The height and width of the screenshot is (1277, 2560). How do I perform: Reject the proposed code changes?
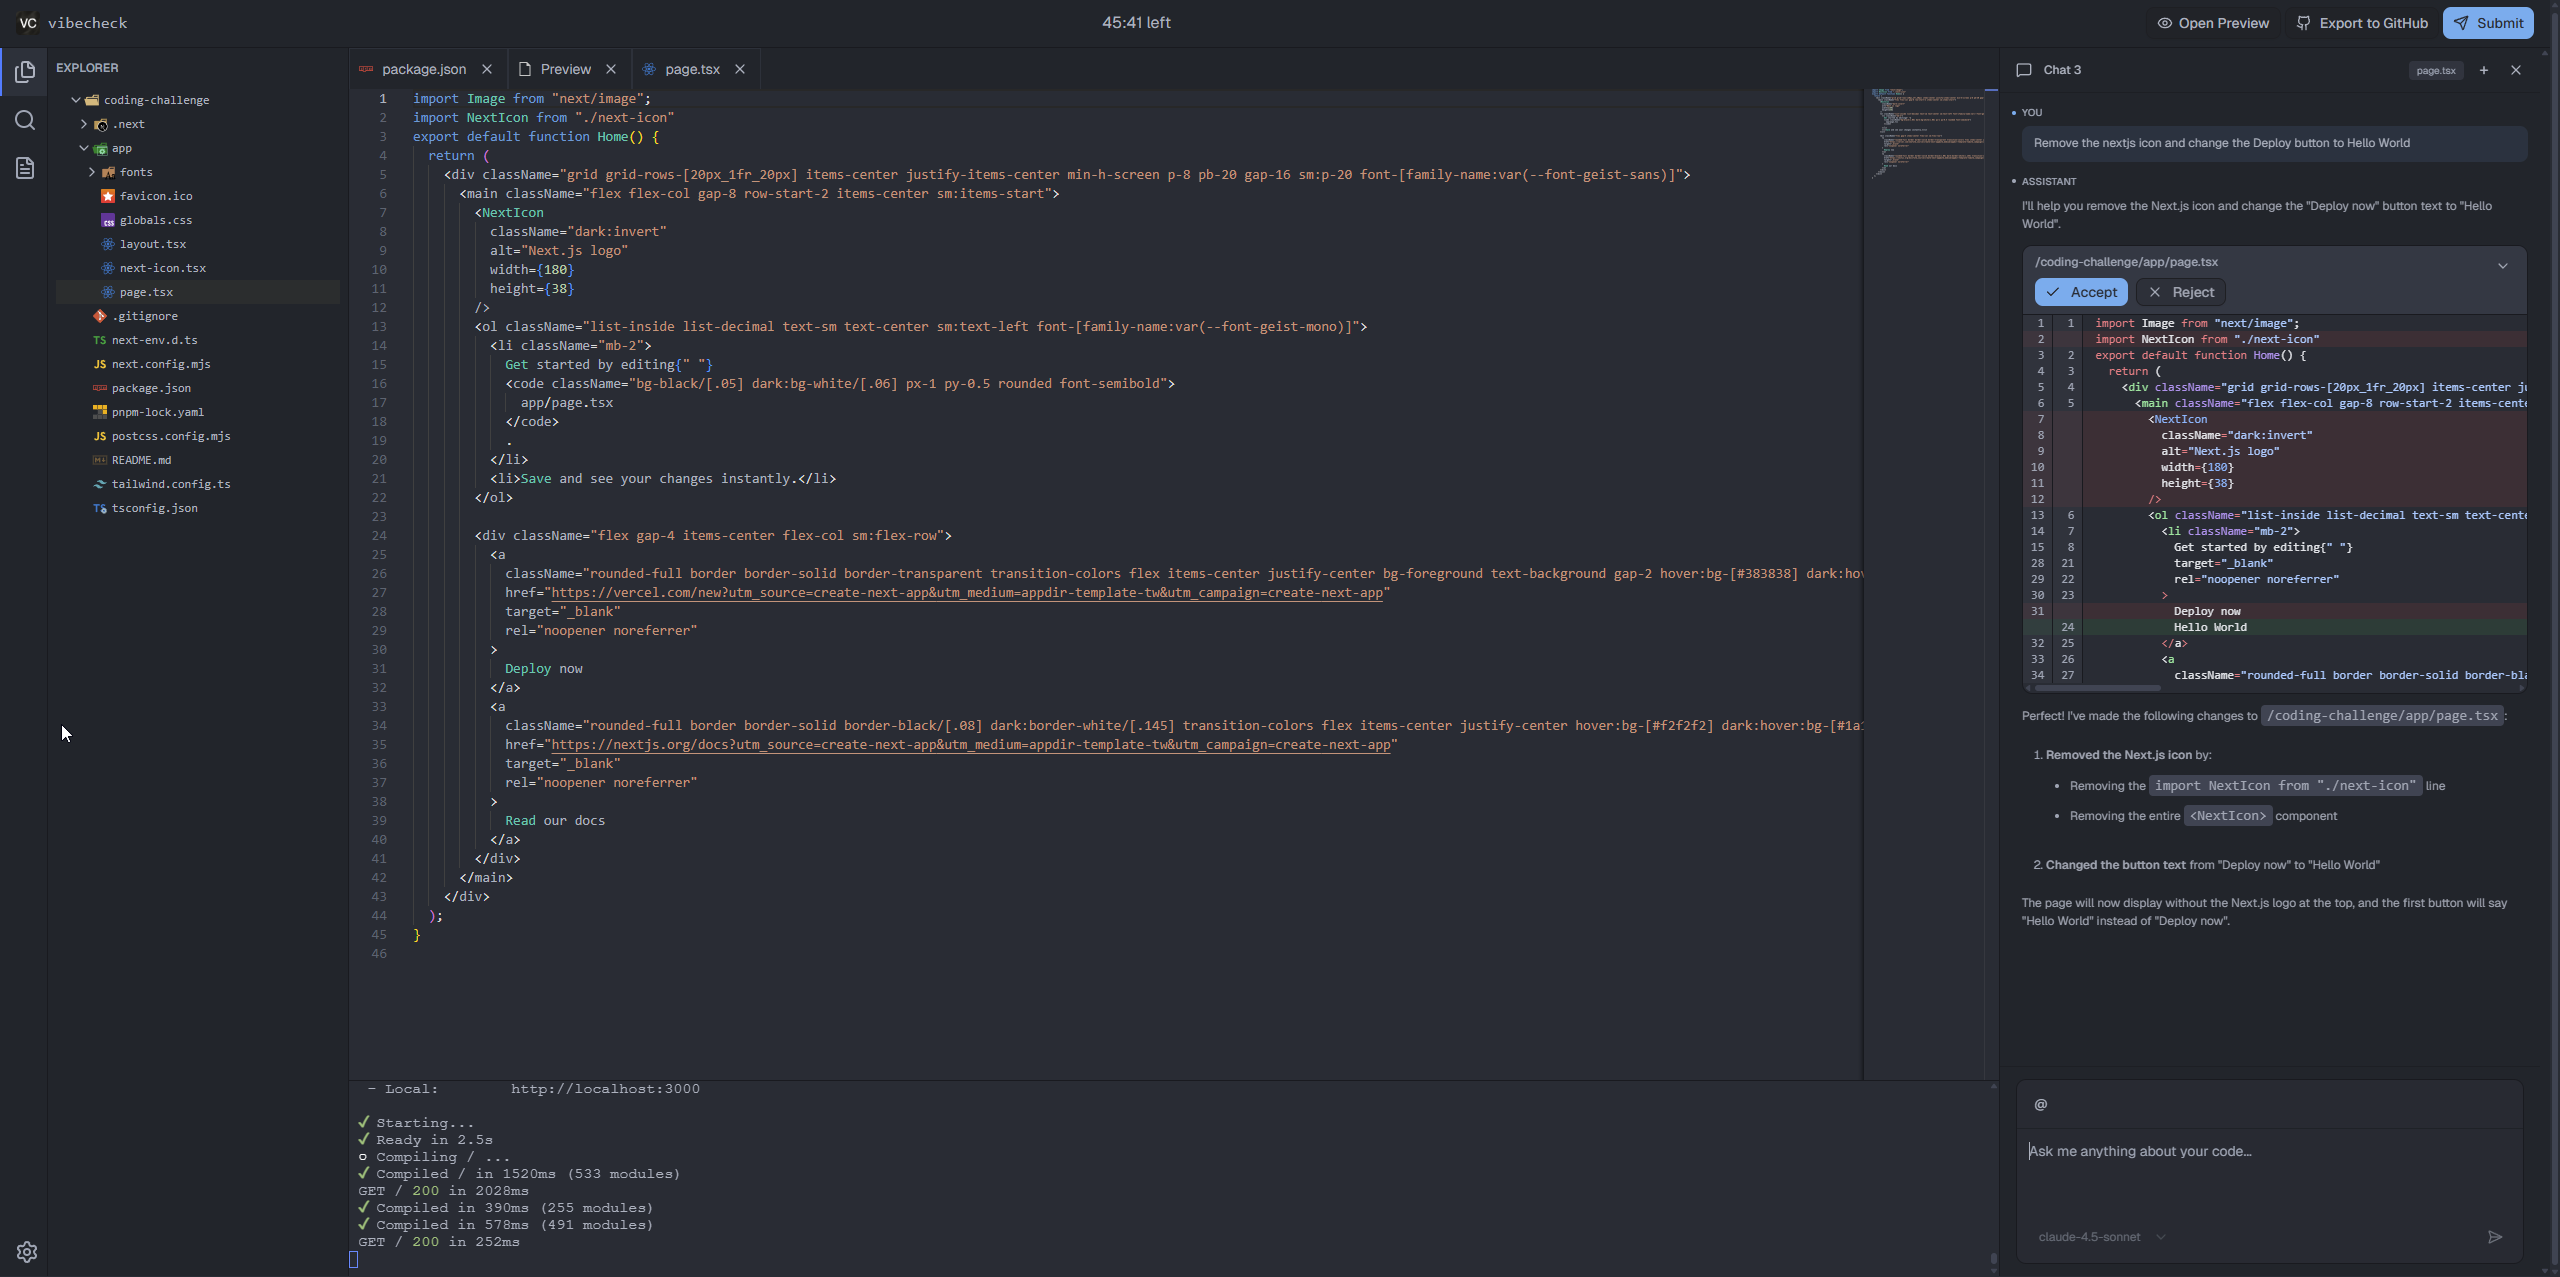point(2181,291)
